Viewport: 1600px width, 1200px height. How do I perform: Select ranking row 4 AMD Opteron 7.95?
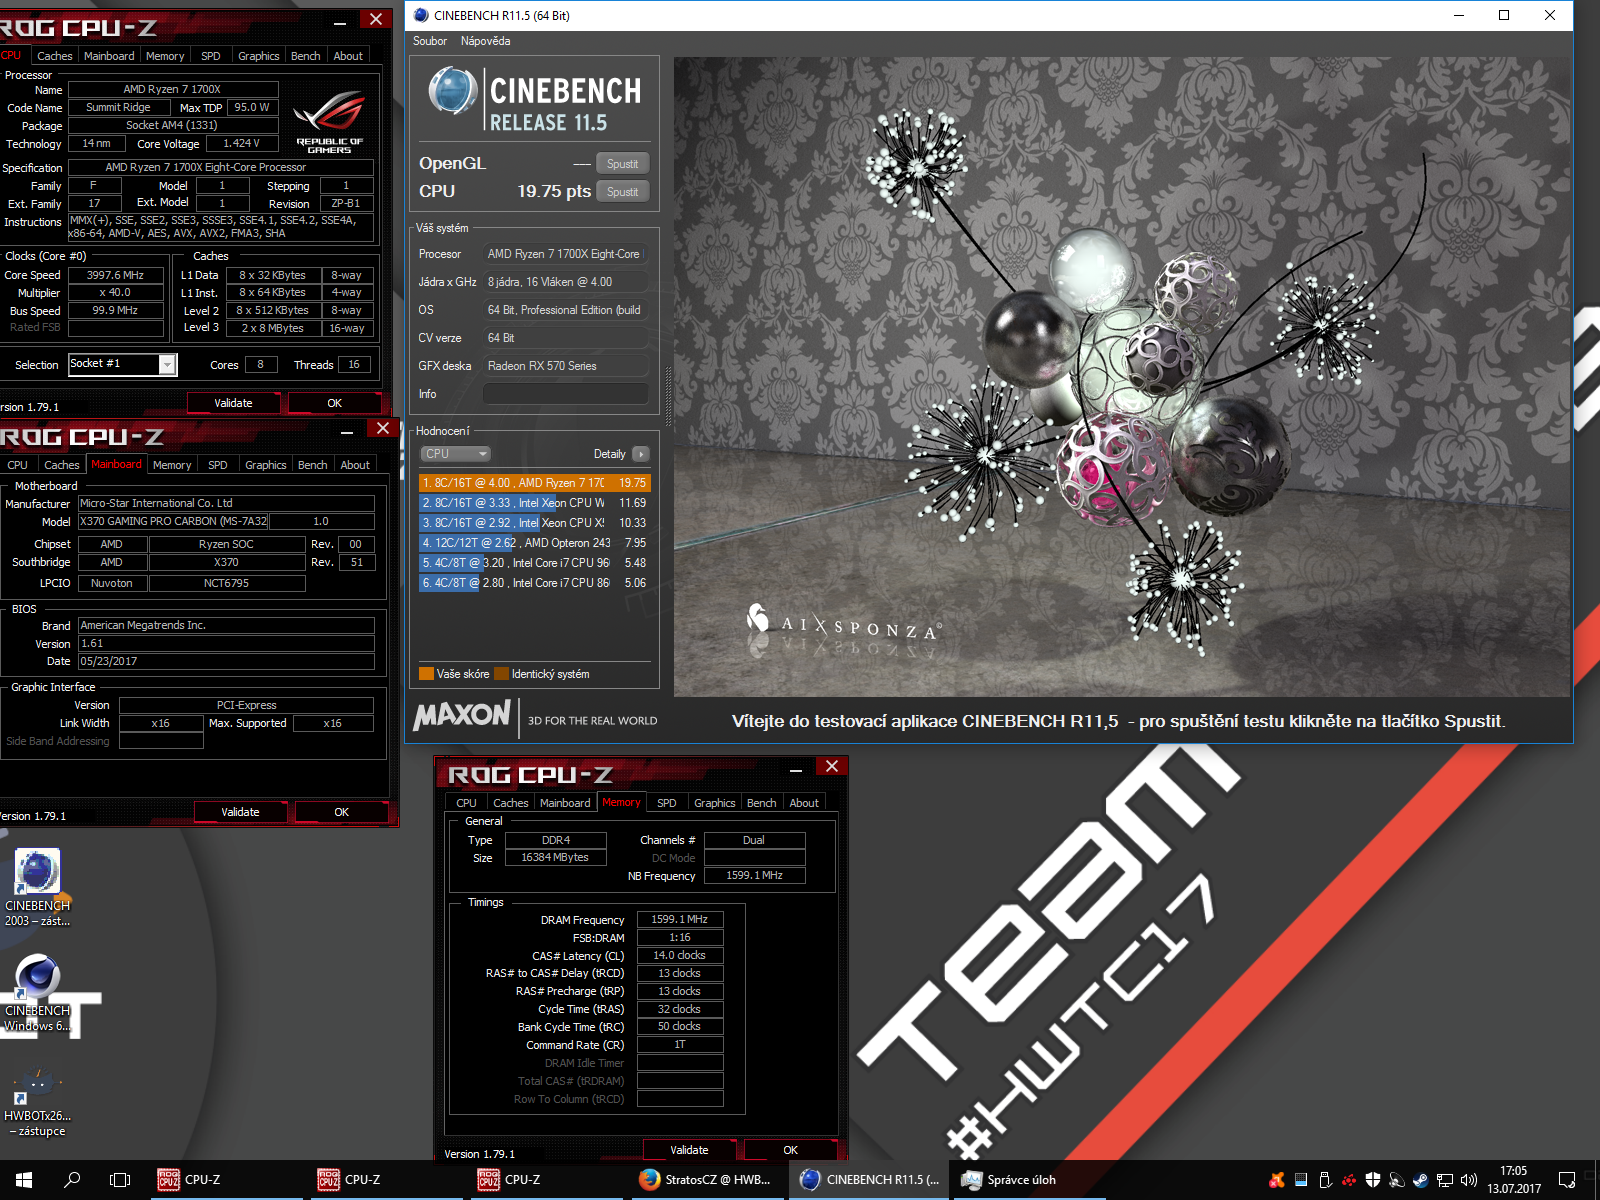(534, 543)
